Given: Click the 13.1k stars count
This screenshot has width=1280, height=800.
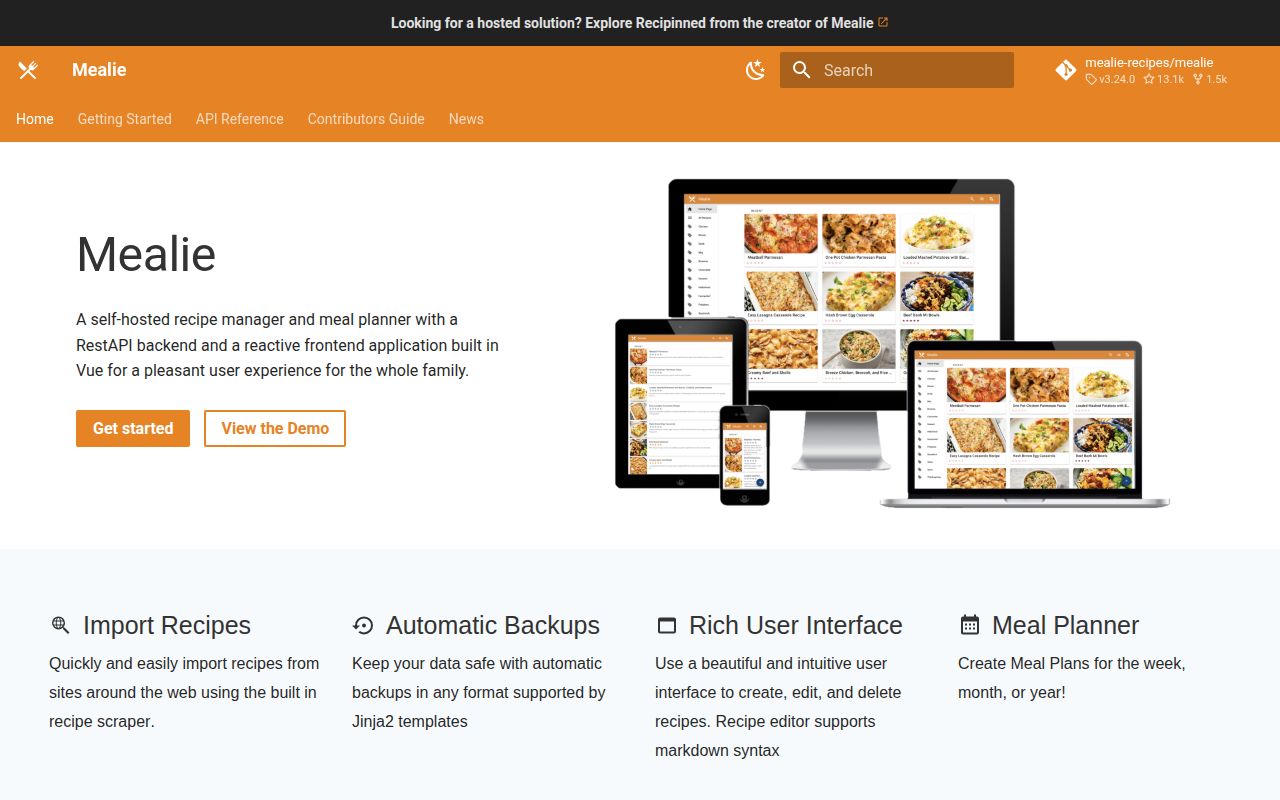Looking at the screenshot, I should [1164, 79].
